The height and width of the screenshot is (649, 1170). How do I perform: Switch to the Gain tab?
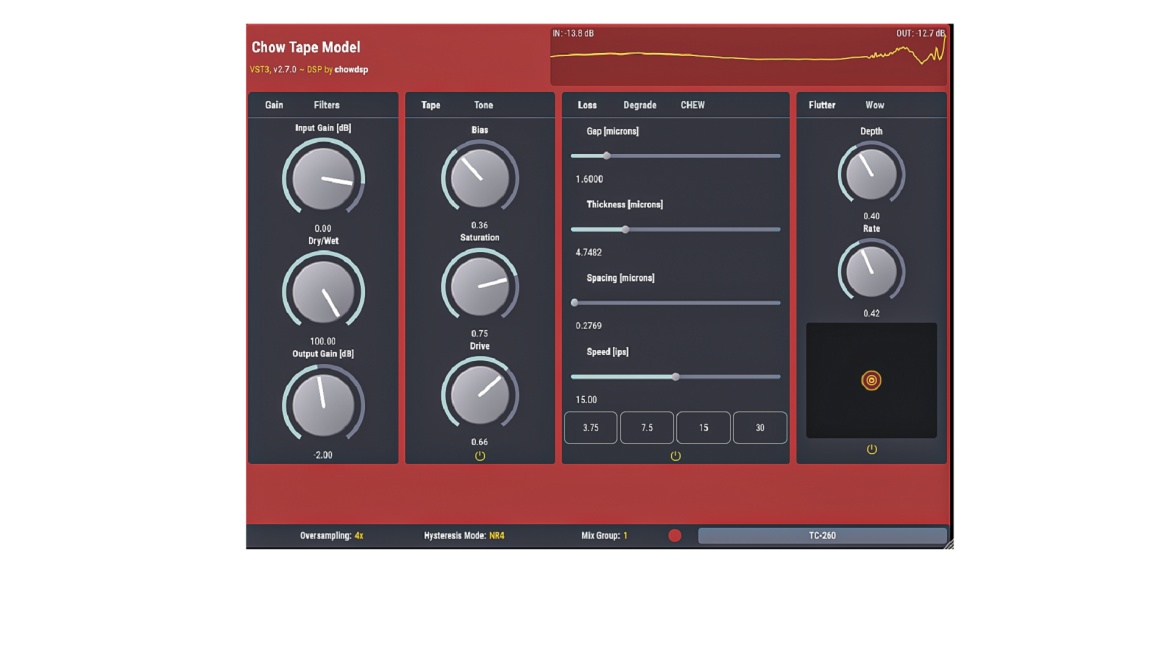point(274,105)
